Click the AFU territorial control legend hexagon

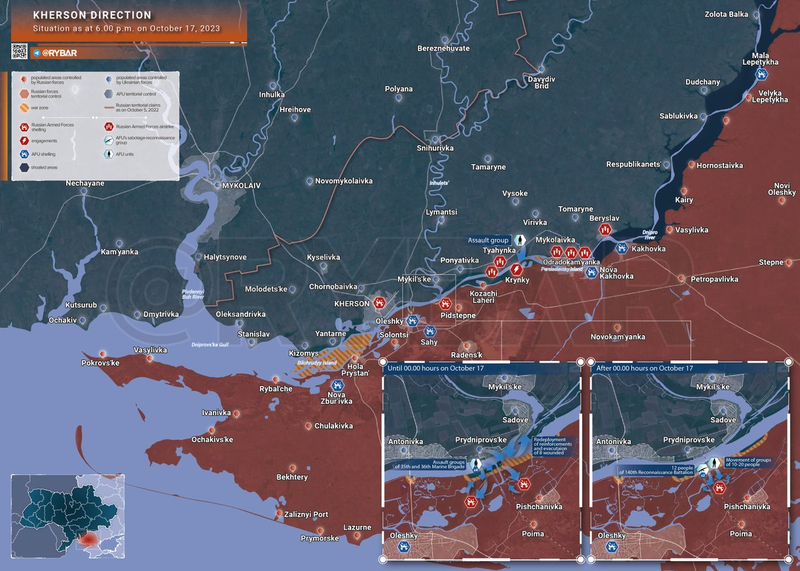[x=106, y=91]
